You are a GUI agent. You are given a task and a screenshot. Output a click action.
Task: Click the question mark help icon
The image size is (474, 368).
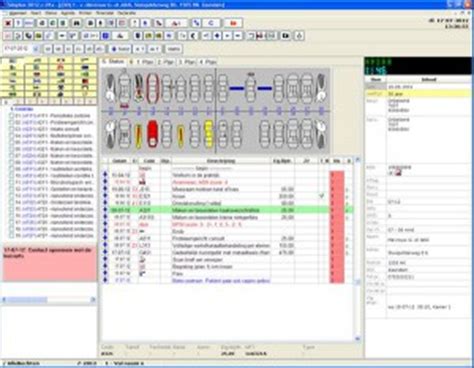click(x=18, y=23)
